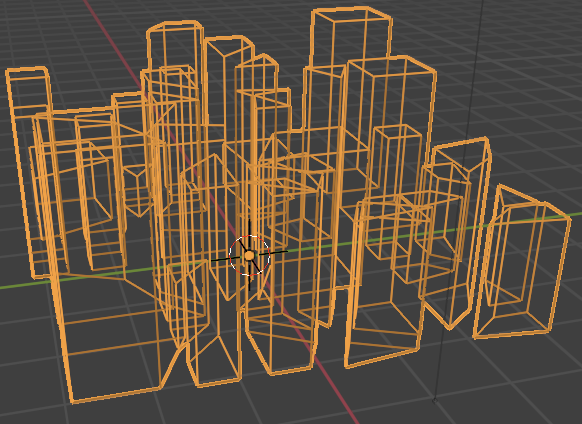The height and width of the screenshot is (424, 582).
Task: Click the bottom endpoint of the dark vertical line
Action: tap(434, 400)
